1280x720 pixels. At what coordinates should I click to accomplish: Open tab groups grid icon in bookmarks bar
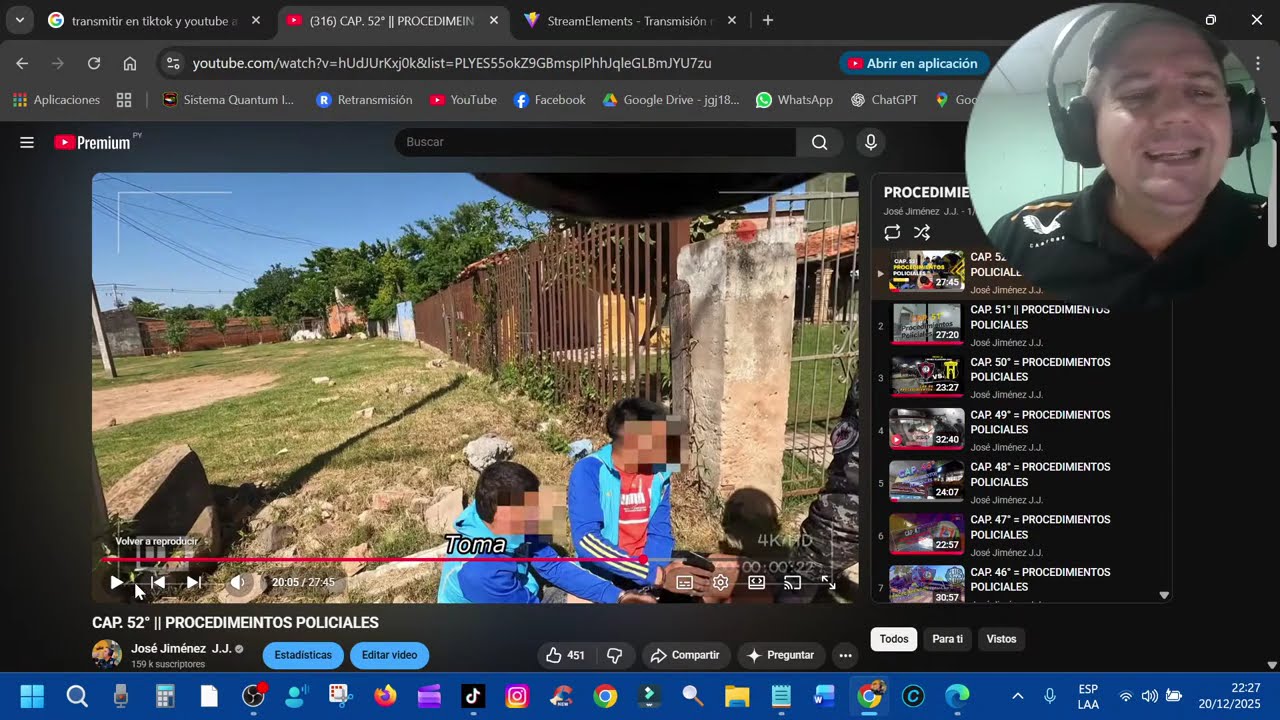pyautogui.click(x=124, y=100)
